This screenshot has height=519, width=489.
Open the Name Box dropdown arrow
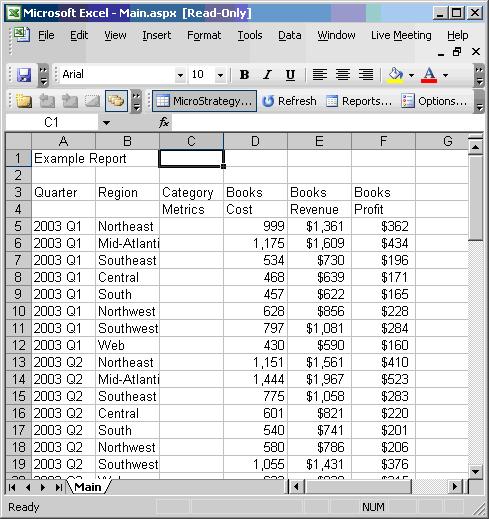click(106, 123)
